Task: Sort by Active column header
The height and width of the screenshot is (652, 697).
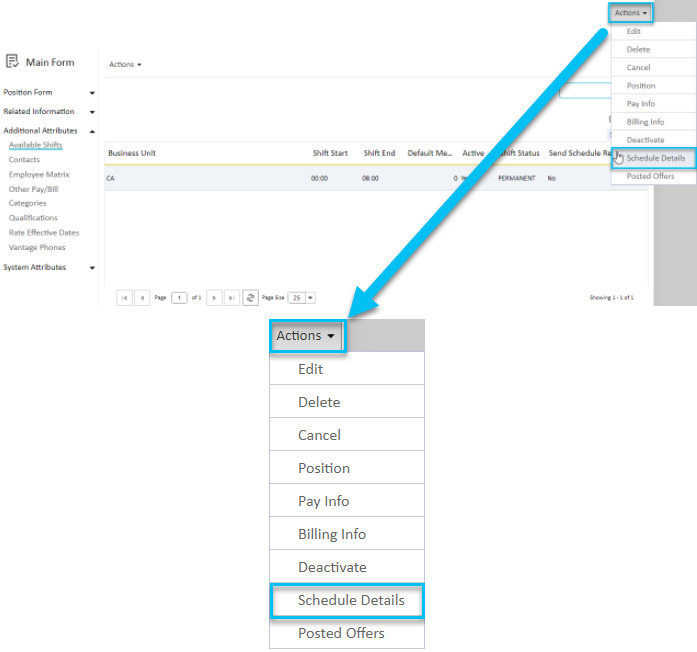Action: click(x=473, y=153)
